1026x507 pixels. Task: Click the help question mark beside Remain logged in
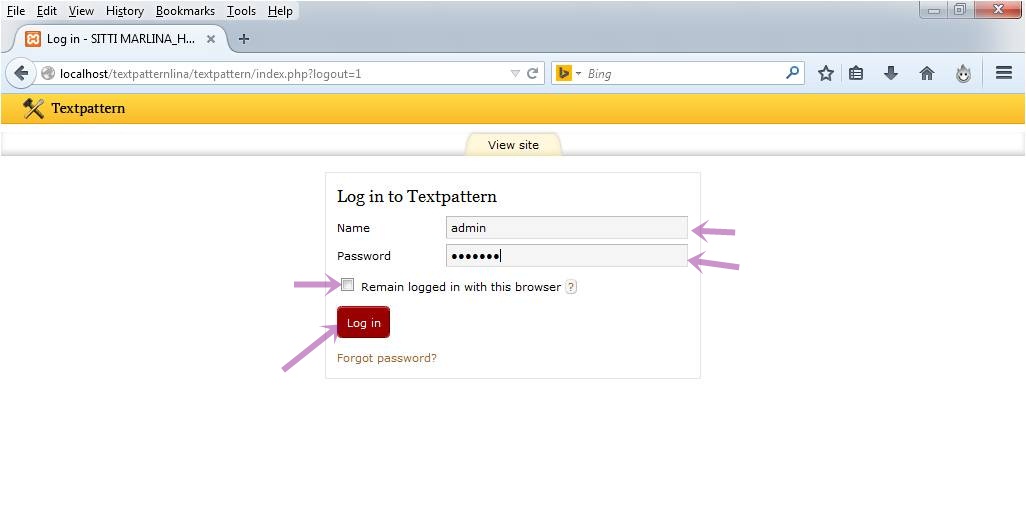(571, 287)
